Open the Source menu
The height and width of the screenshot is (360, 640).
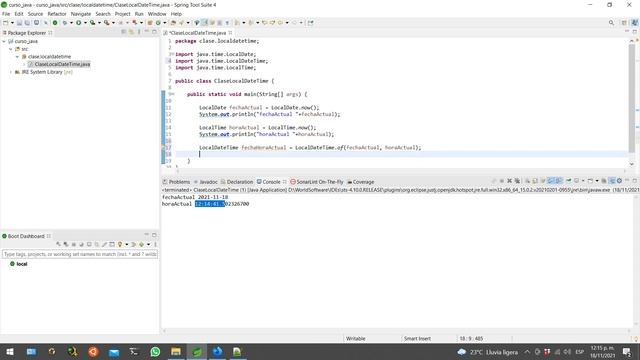coord(35,14)
